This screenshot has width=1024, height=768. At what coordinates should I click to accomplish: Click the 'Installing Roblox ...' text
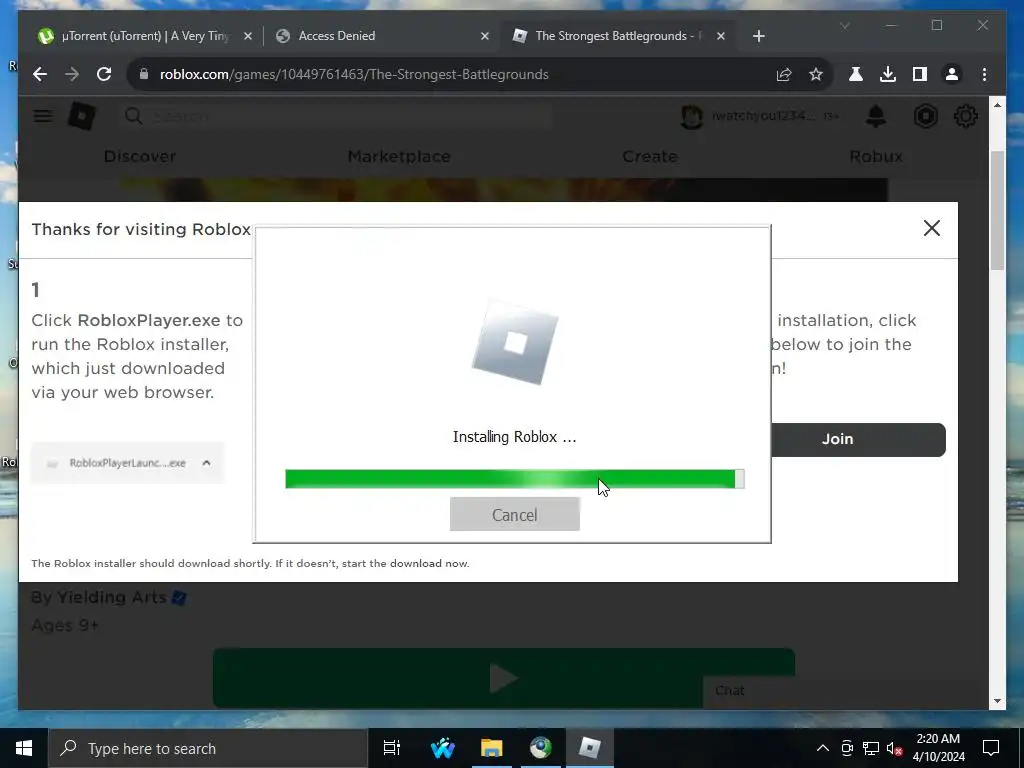(x=515, y=437)
